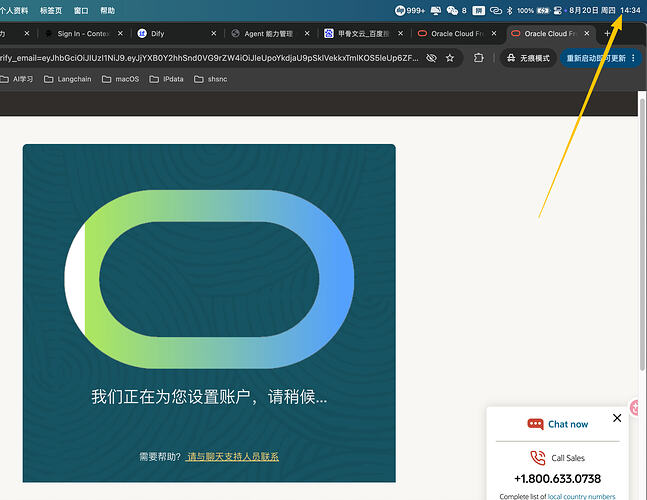
Task: Close the Dify tab
Action: [x=213, y=33]
